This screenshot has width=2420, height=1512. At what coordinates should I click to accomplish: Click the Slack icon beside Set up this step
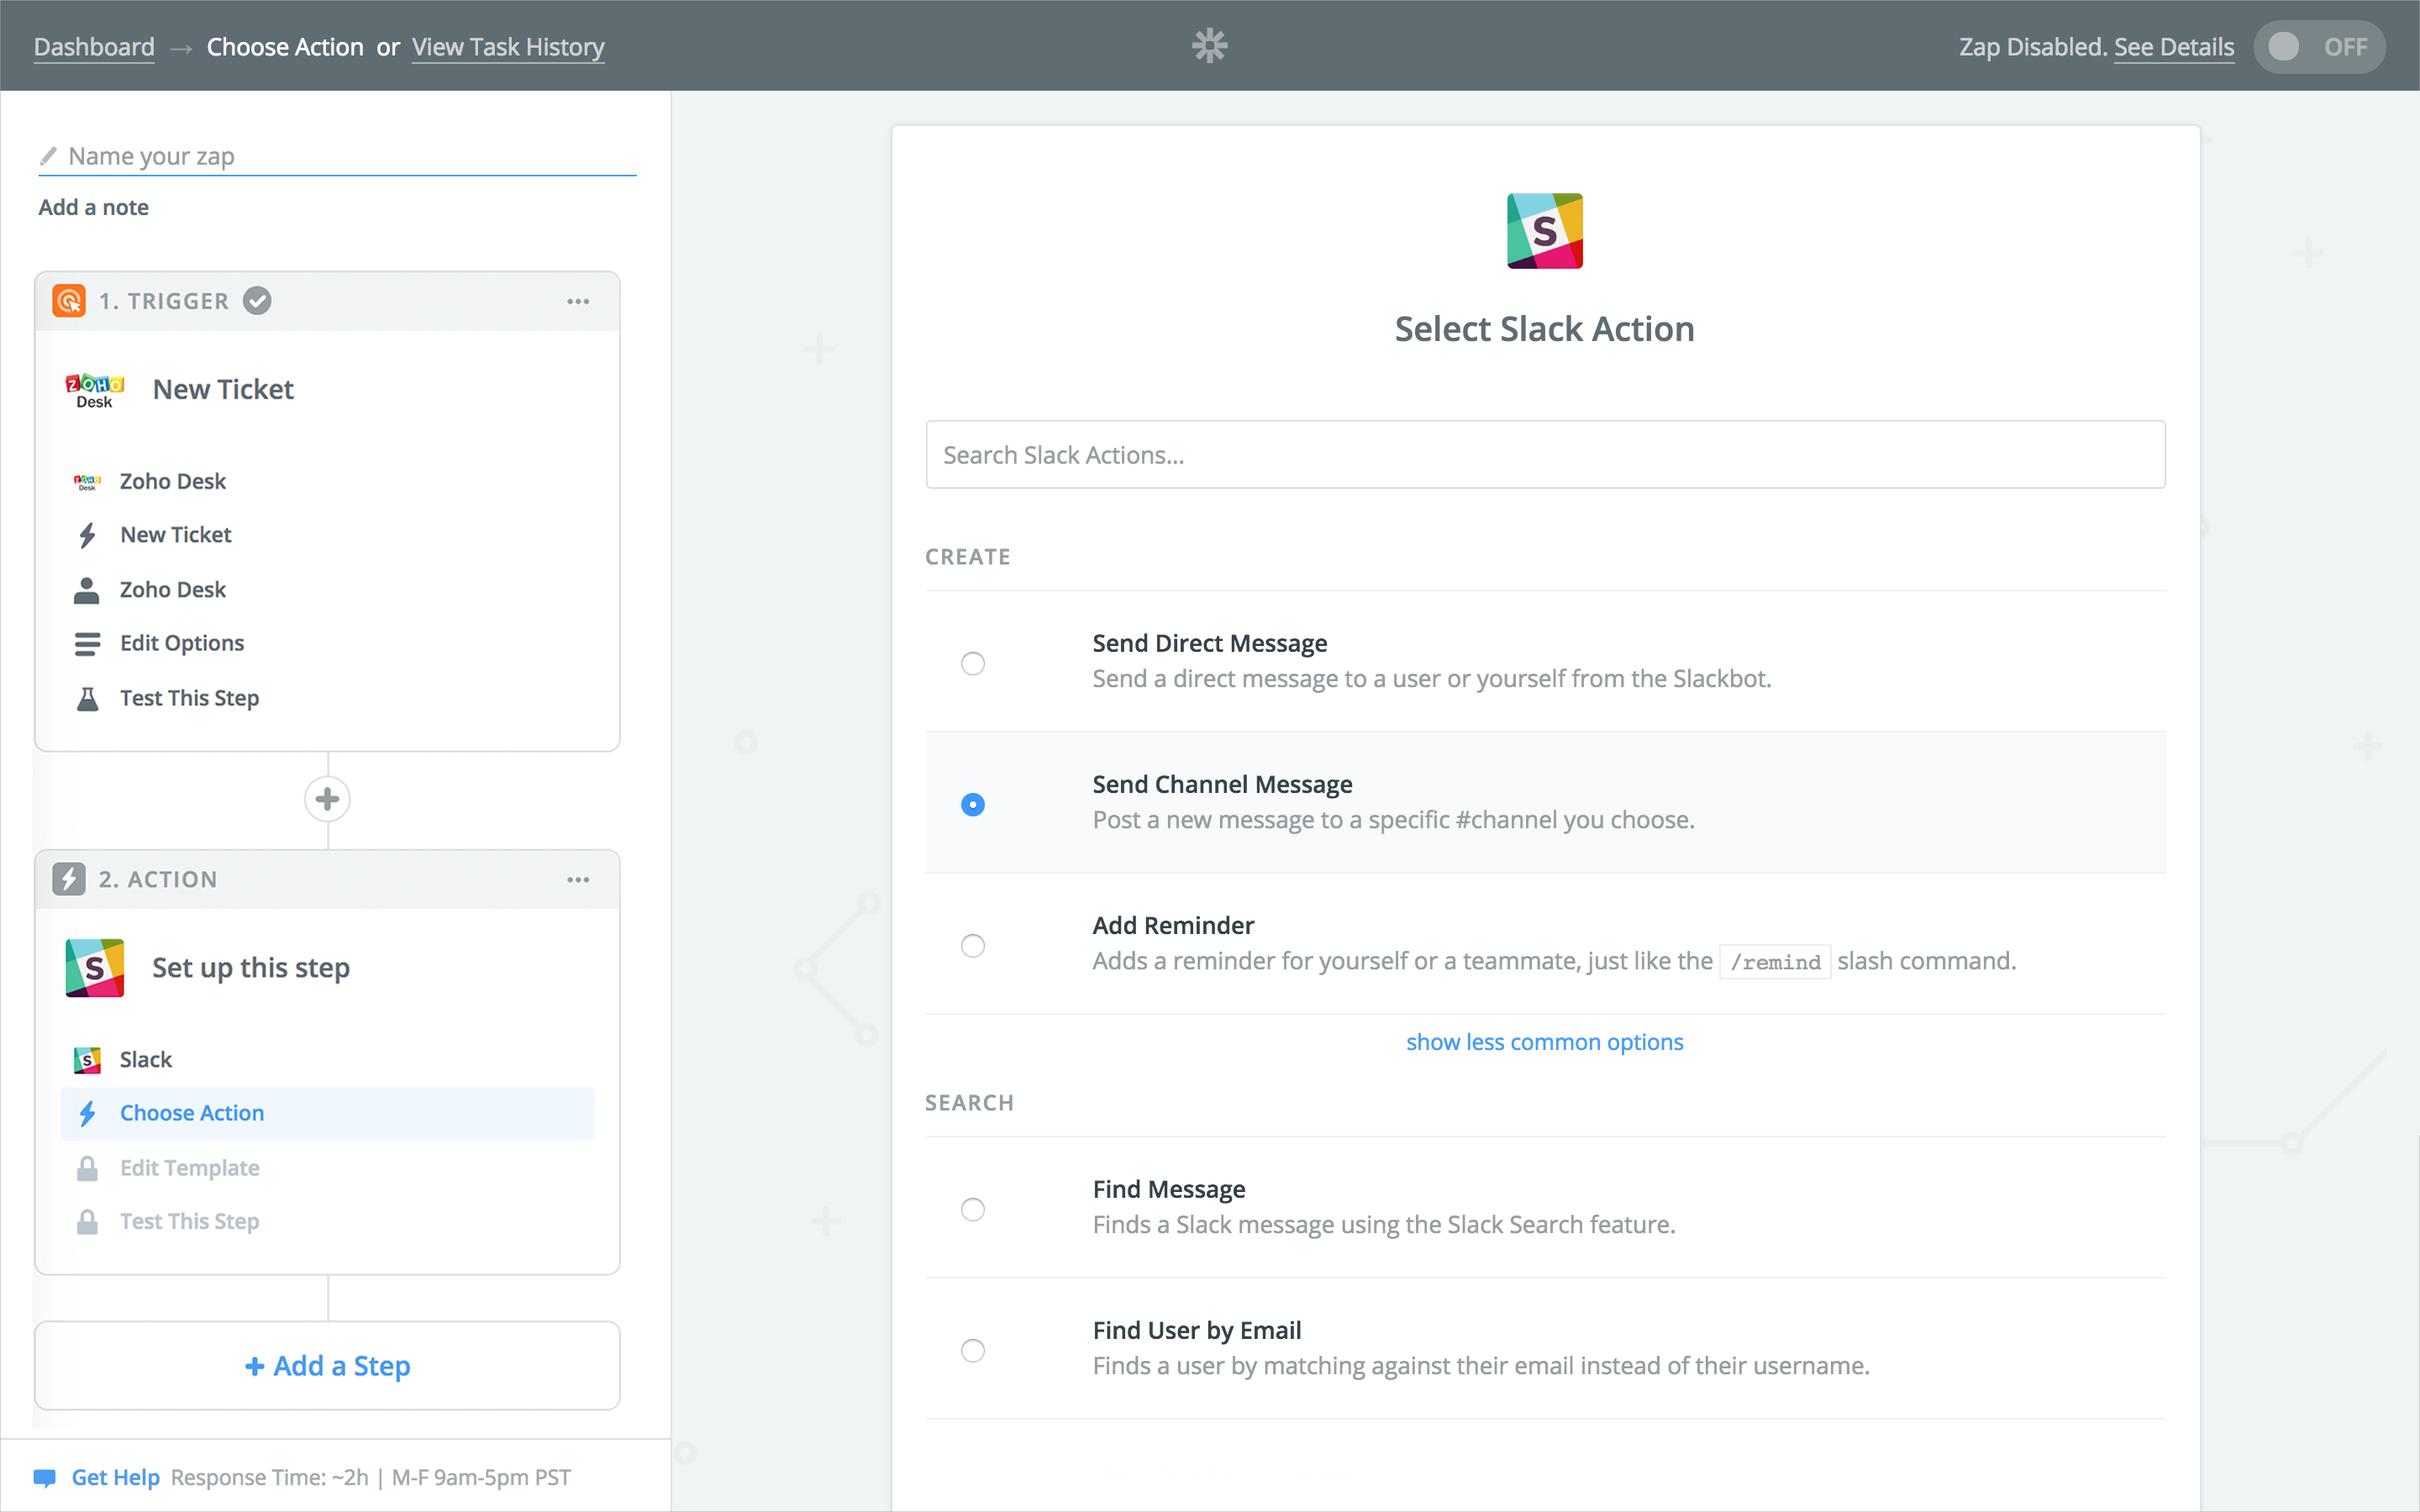[95, 967]
